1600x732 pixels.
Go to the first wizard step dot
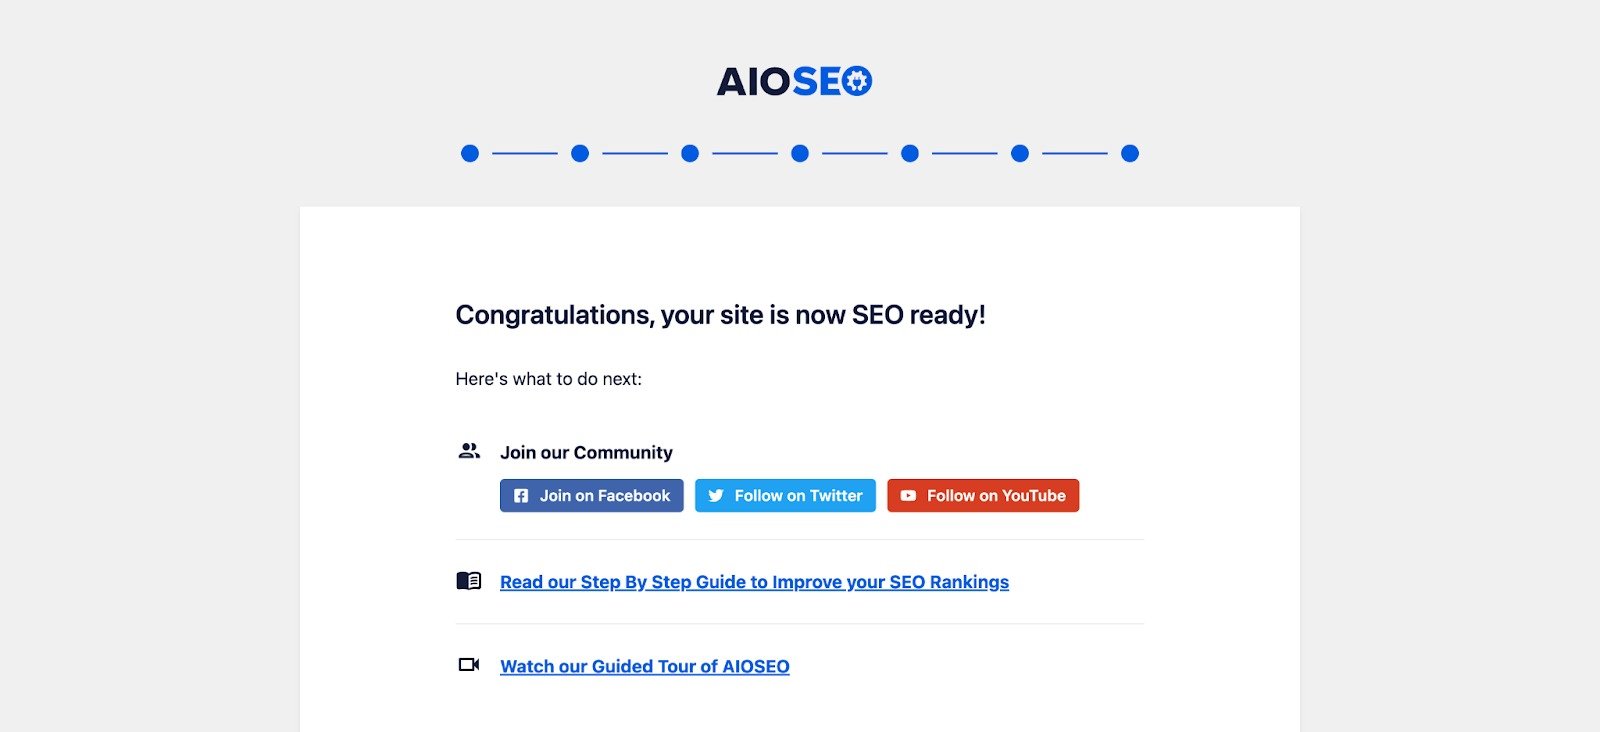[x=470, y=153]
